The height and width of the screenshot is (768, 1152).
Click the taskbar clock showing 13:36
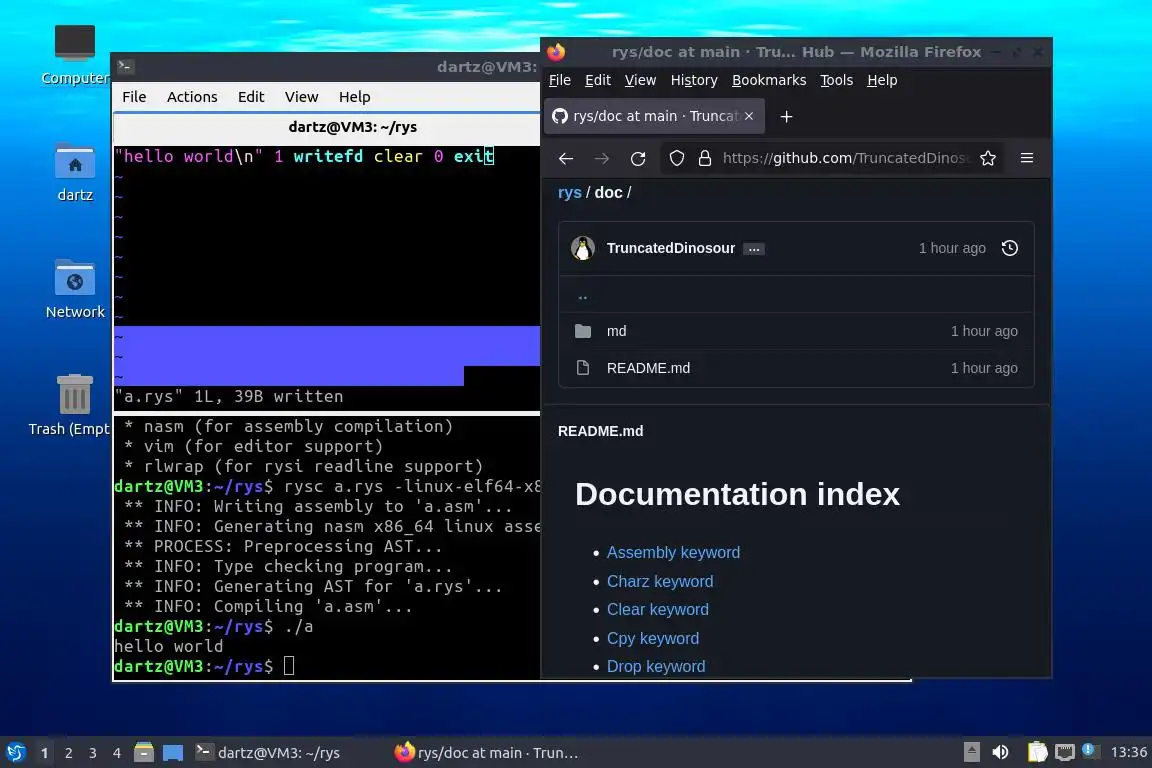(x=1128, y=753)
